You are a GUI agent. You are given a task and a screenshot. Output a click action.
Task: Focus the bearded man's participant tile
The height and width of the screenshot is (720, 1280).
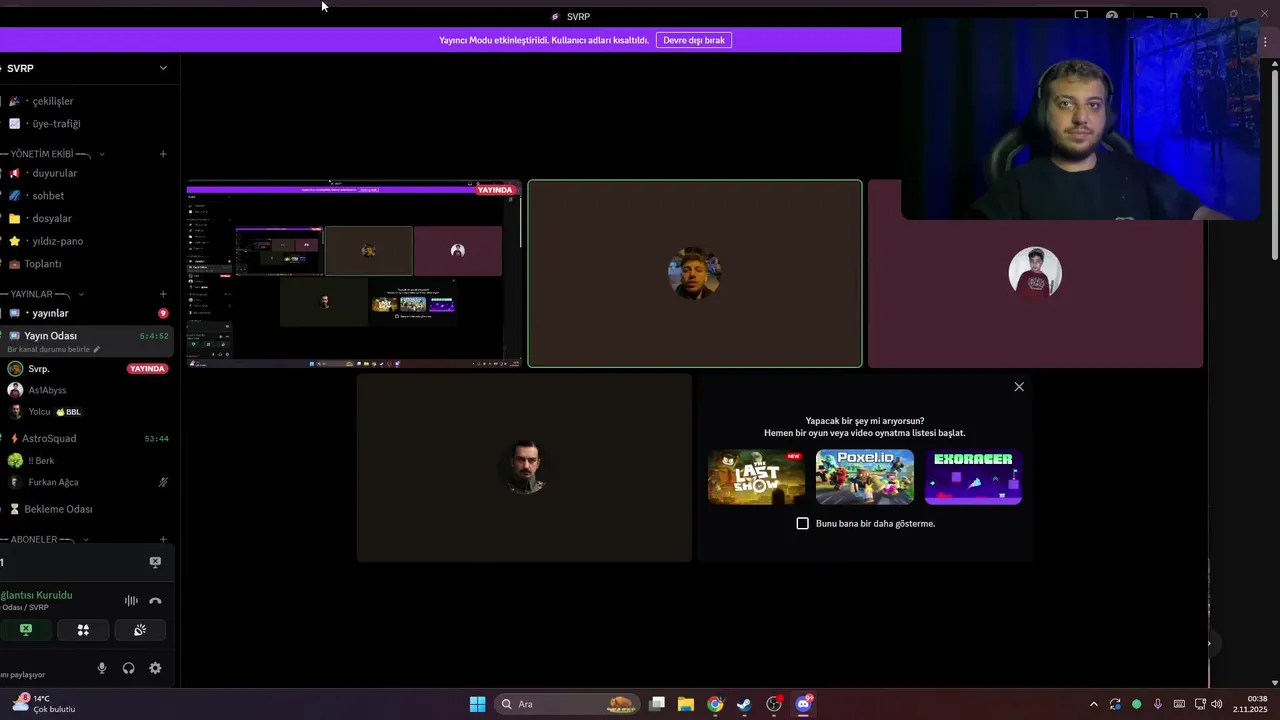click(524, 468)
